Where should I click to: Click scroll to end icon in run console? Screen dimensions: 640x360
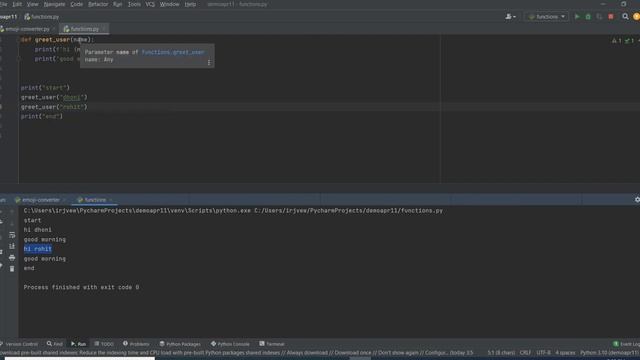[x=12, y=246]
